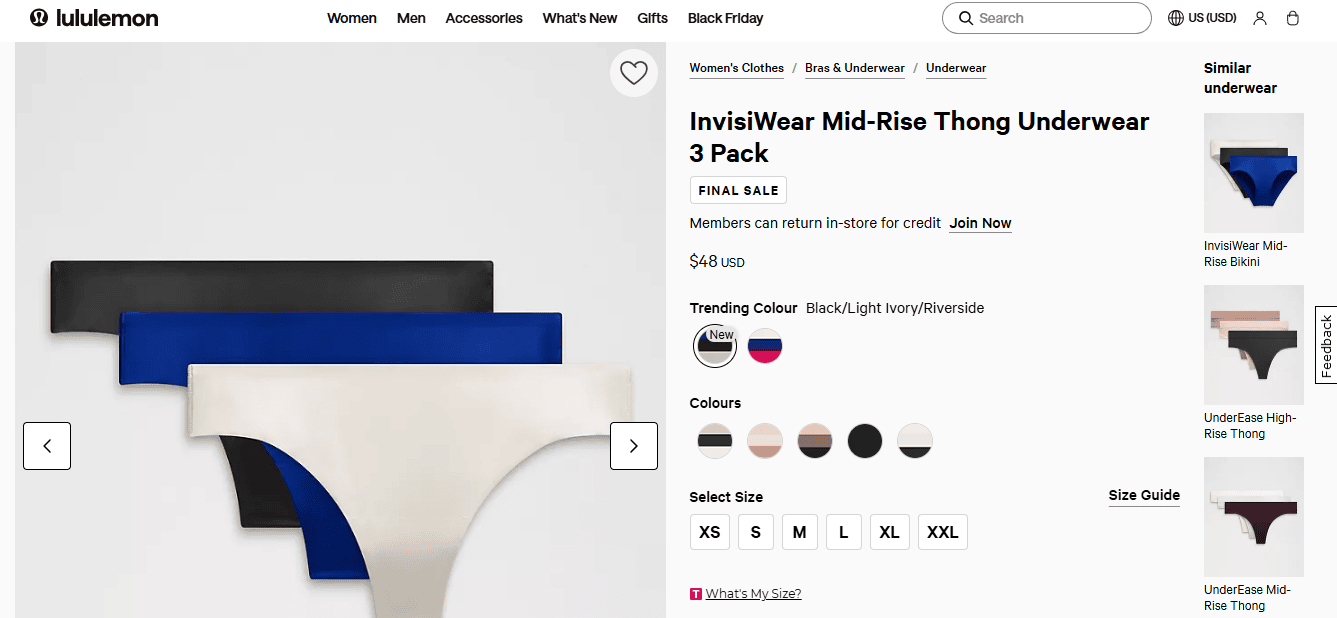Add item to wishlist with heart icon
Screen dimensions: 1337x618
(633, 72)
